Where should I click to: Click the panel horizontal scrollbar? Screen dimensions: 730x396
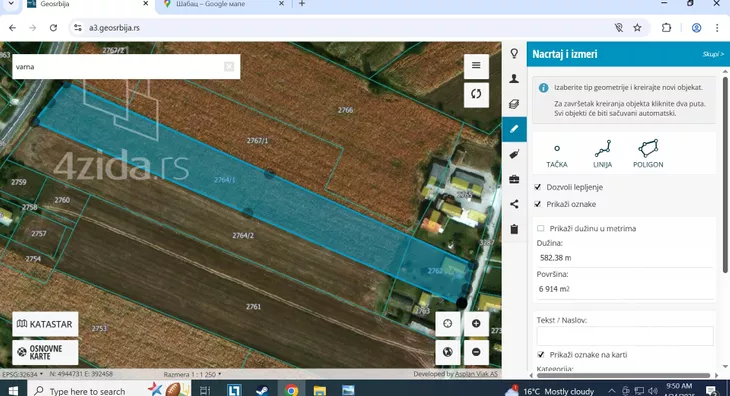tap(623, 375)
